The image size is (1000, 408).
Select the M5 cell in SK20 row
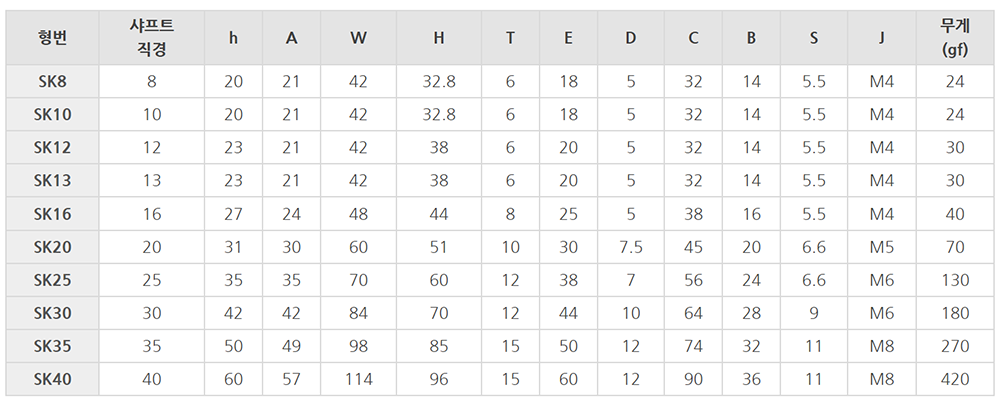tap(882, 247)
